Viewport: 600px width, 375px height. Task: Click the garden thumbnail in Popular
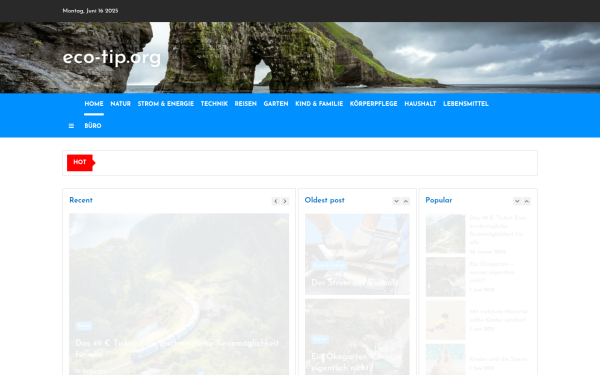click(445, 277)
